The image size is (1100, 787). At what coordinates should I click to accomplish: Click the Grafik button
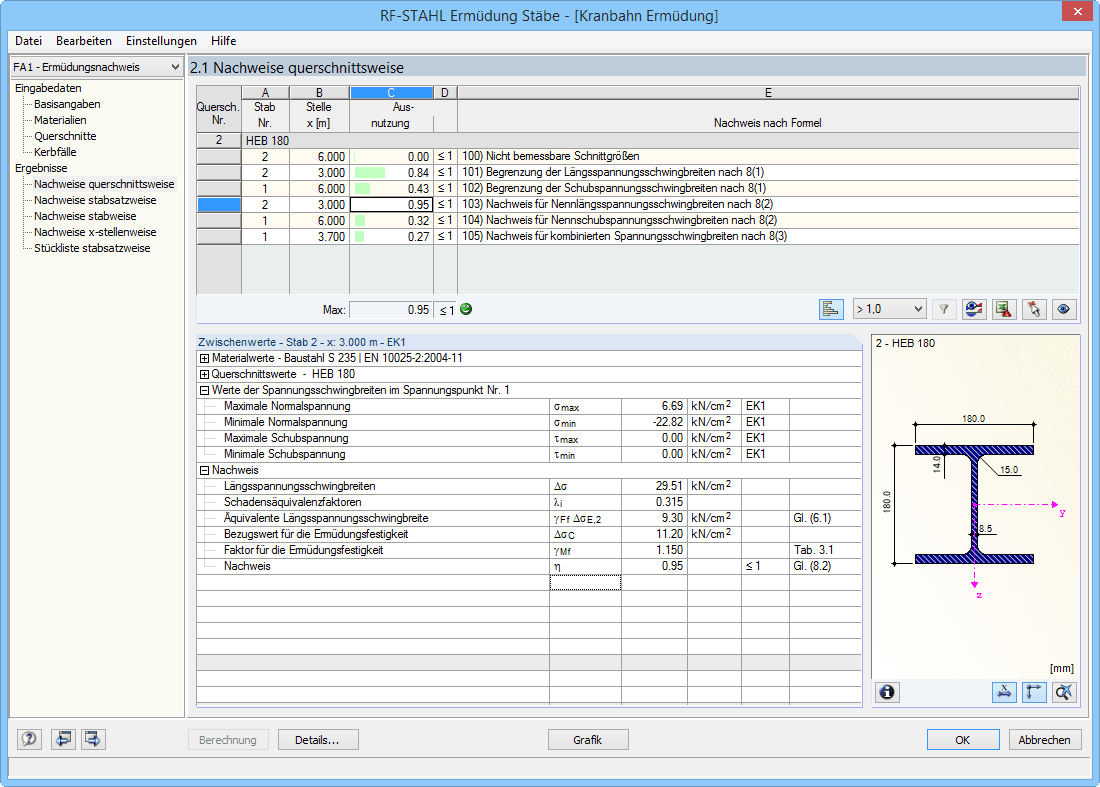(x=588, y=740)
